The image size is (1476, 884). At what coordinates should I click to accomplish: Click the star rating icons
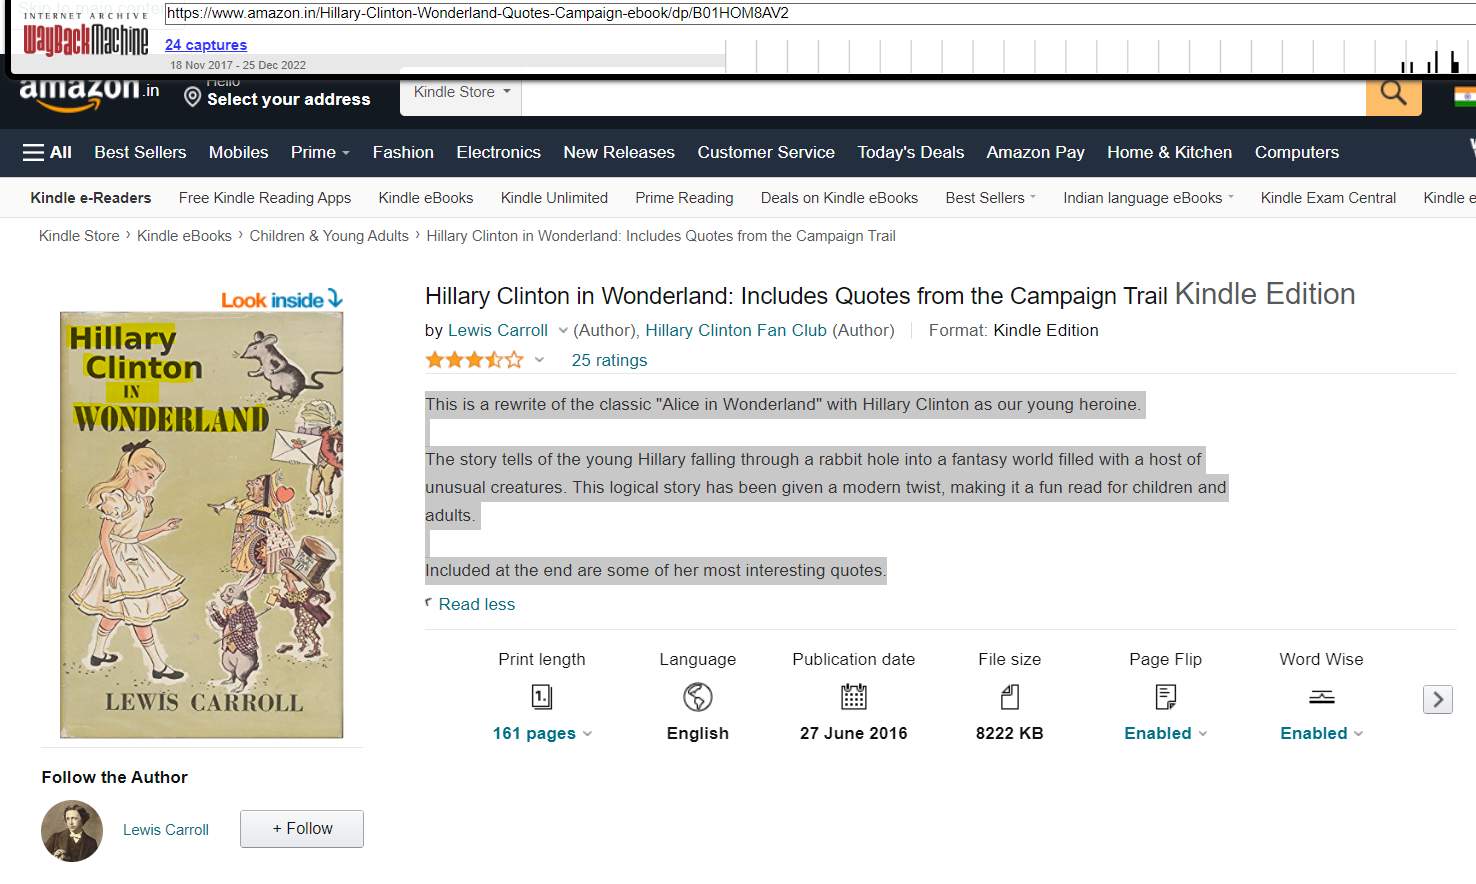point(475,360)
